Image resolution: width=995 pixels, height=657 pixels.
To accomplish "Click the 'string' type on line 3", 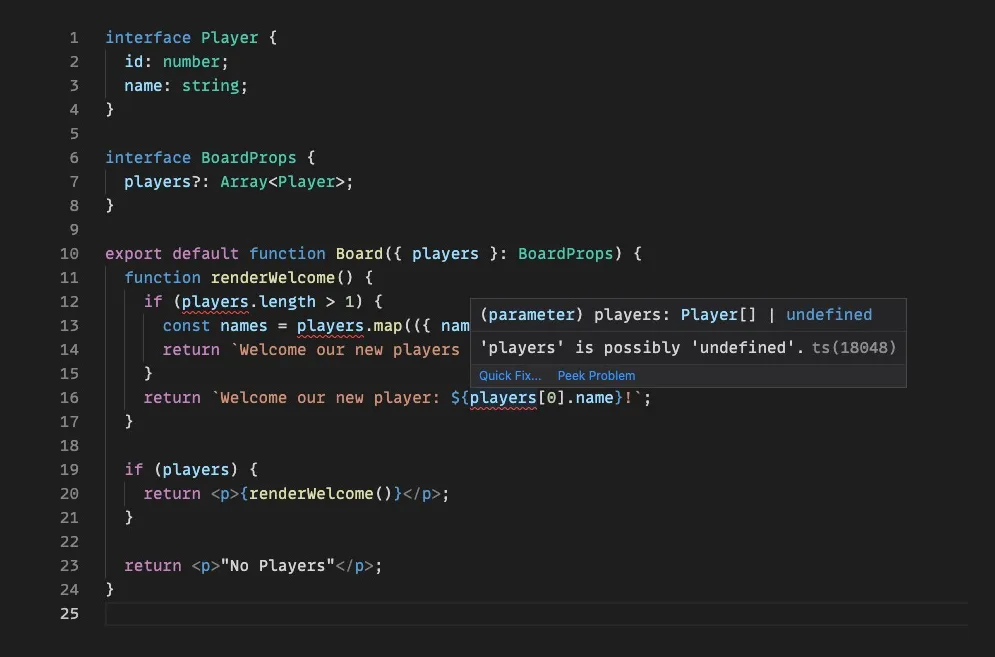I will click(x=210, y=86).
